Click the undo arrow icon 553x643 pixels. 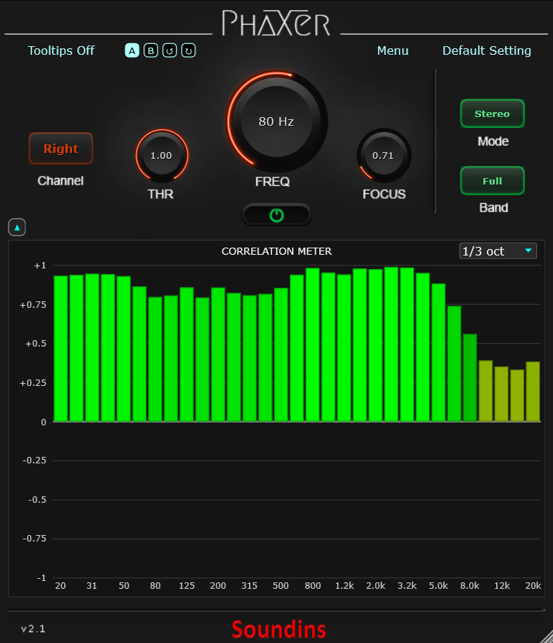tap(169, 51)
